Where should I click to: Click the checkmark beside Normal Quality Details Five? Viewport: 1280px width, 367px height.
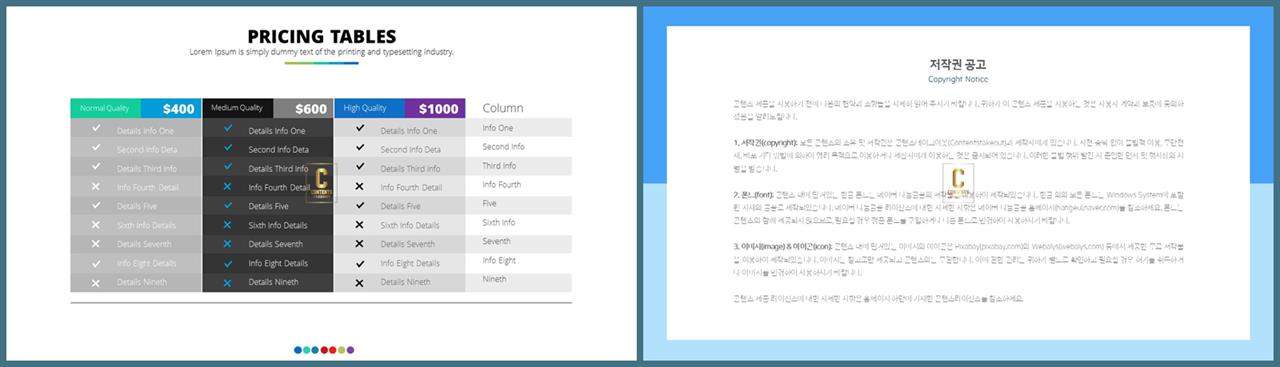[x=96, y=205]
